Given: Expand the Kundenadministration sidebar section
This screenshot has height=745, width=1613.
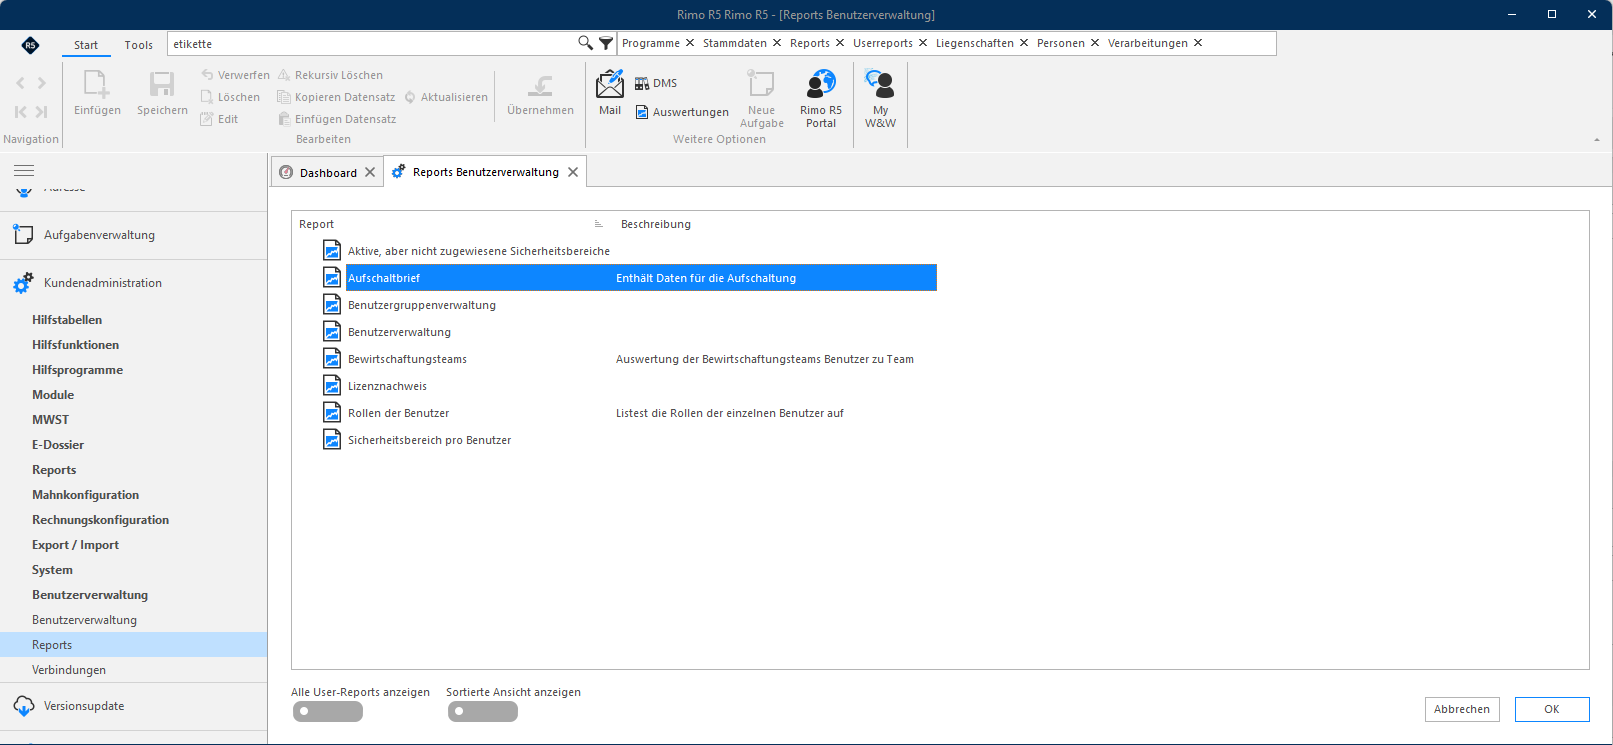Looking at the screenshot, I should (x=134, y=283).
